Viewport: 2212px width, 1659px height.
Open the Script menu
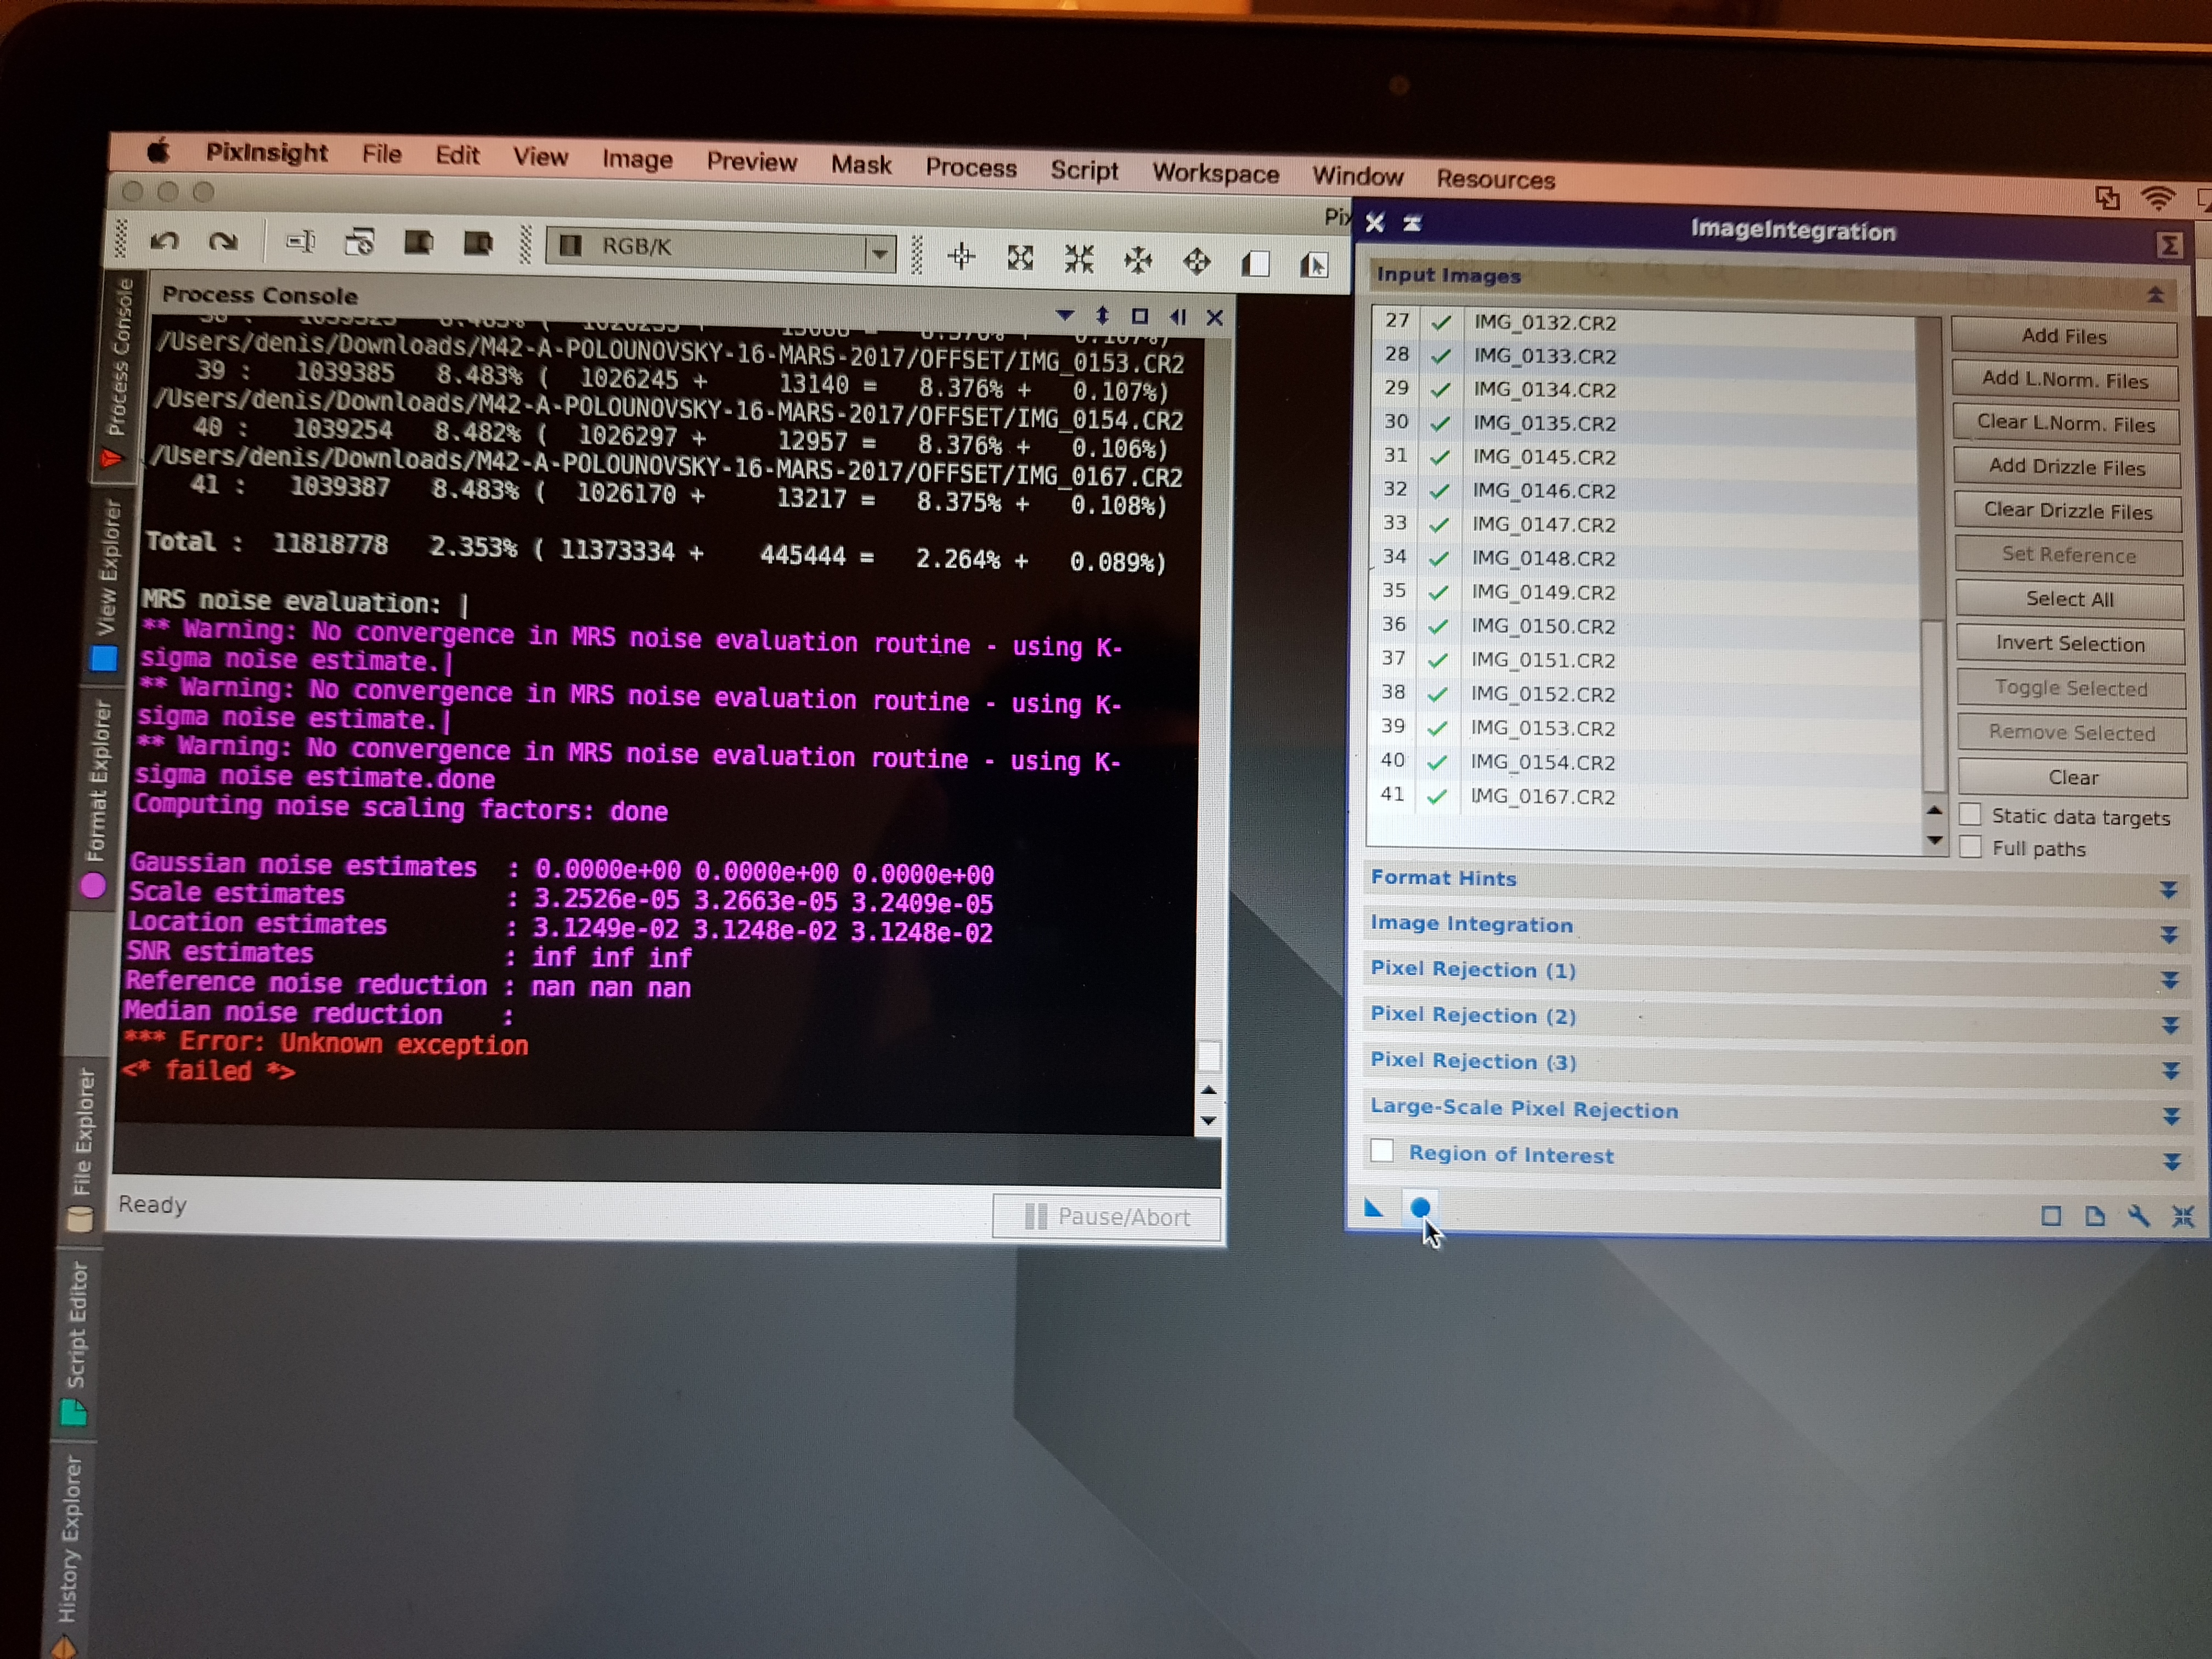click(x=1084, y=170)
